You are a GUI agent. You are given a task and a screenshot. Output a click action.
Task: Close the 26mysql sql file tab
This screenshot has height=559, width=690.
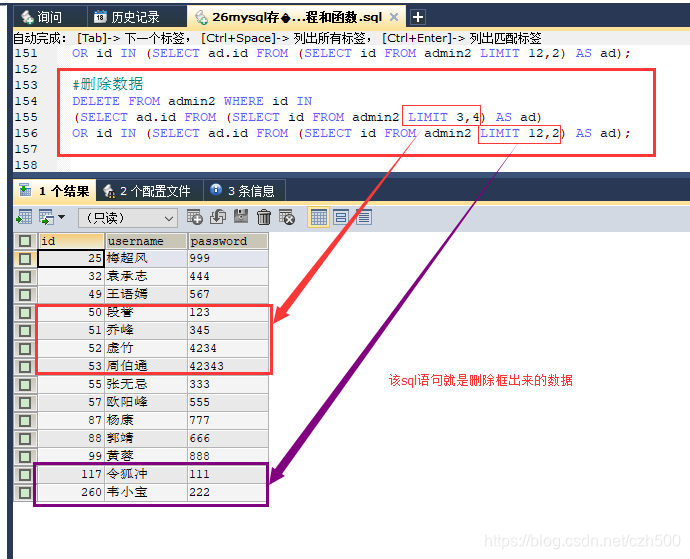[x=394, y=17]
